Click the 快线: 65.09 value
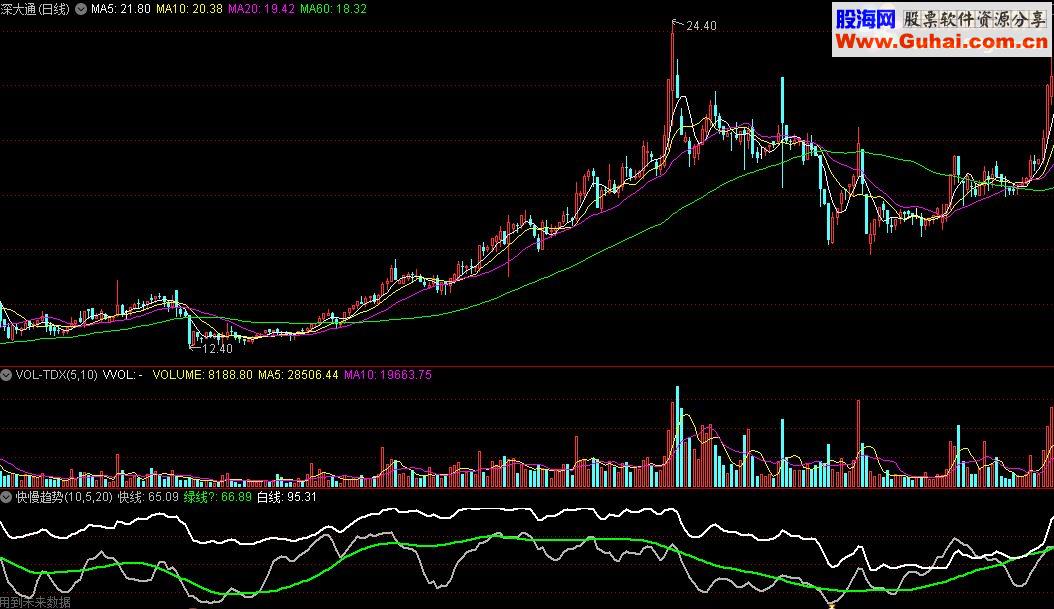The height and width of the screenshot is (609, 1054). pos(149,497)
